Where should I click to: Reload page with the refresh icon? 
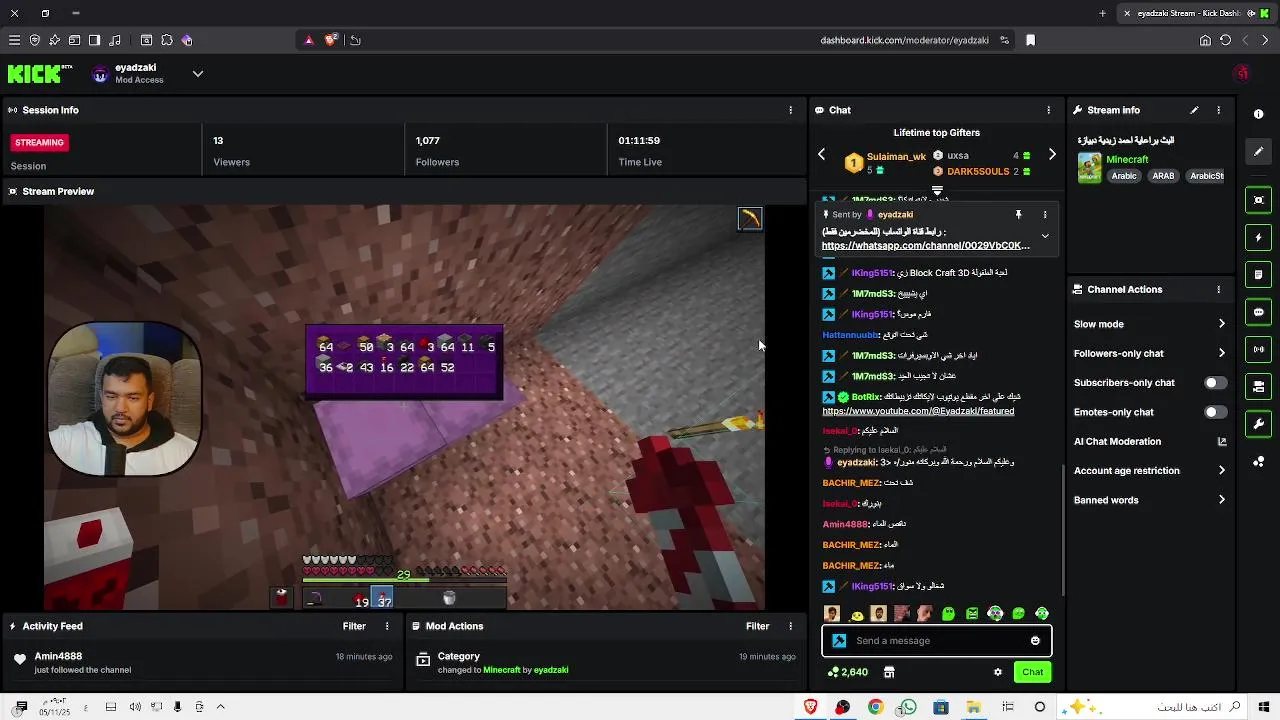tap(1225, 40)
